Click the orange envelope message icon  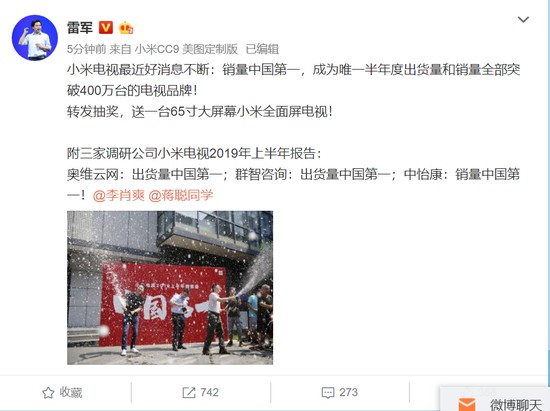pyautogui.click(x=467, y=404)
